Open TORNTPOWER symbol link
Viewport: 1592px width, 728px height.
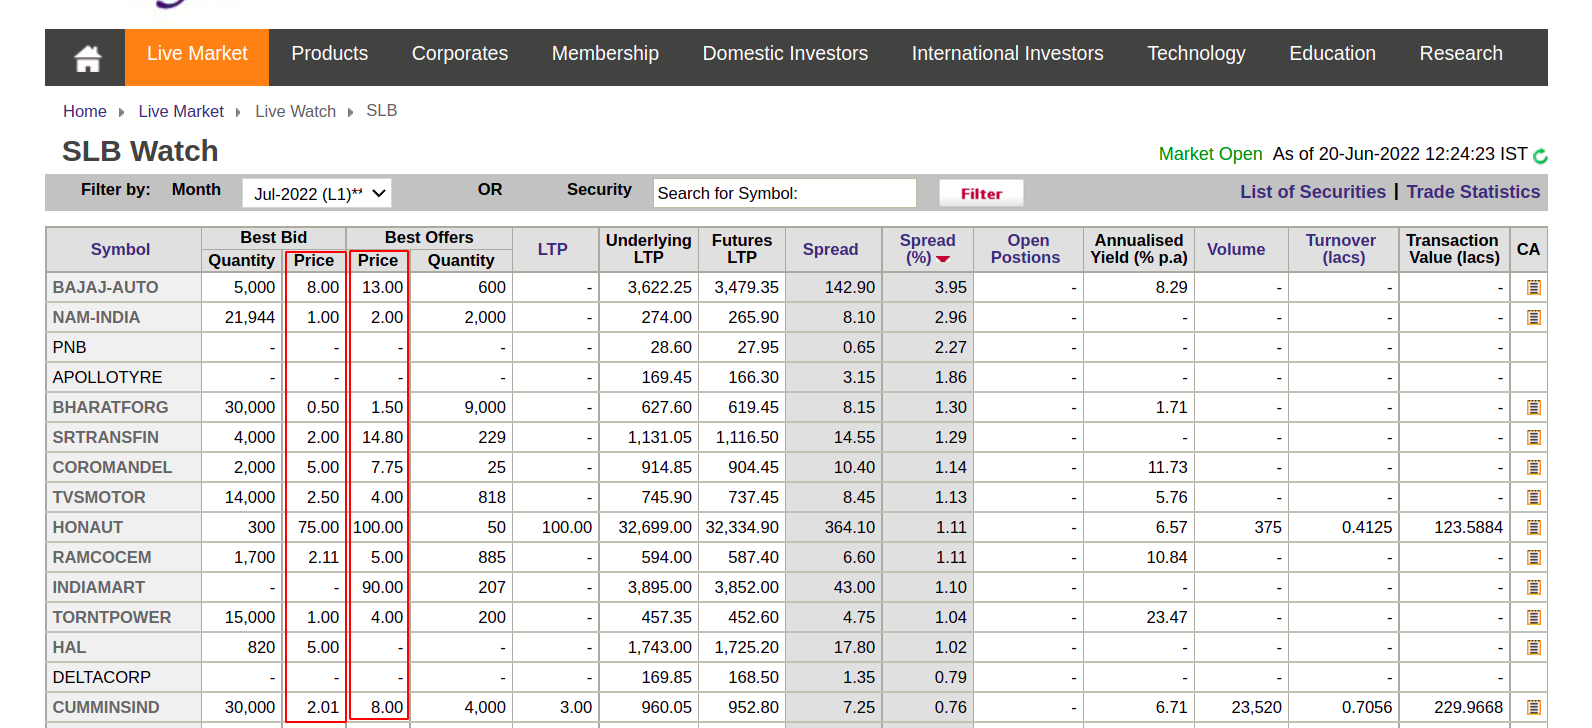112,618
